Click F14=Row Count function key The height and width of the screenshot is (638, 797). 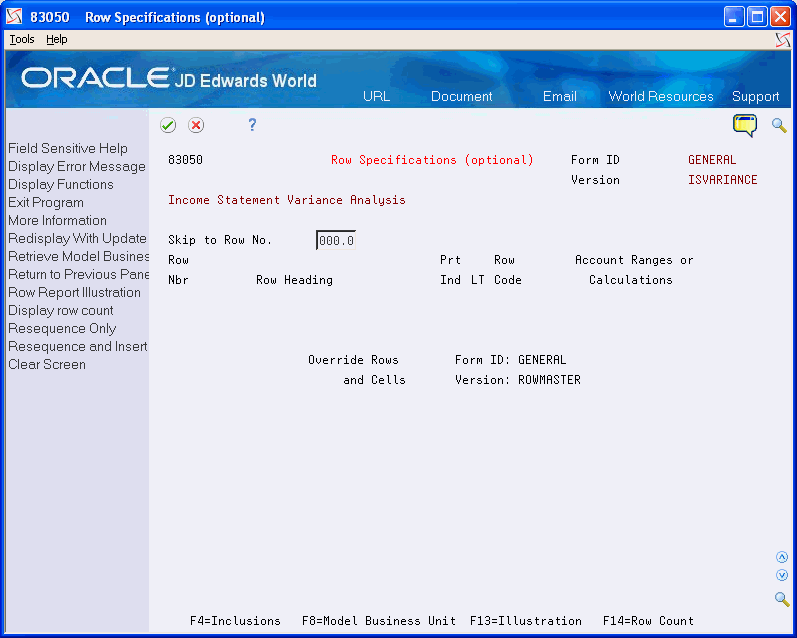pos(648,621)
